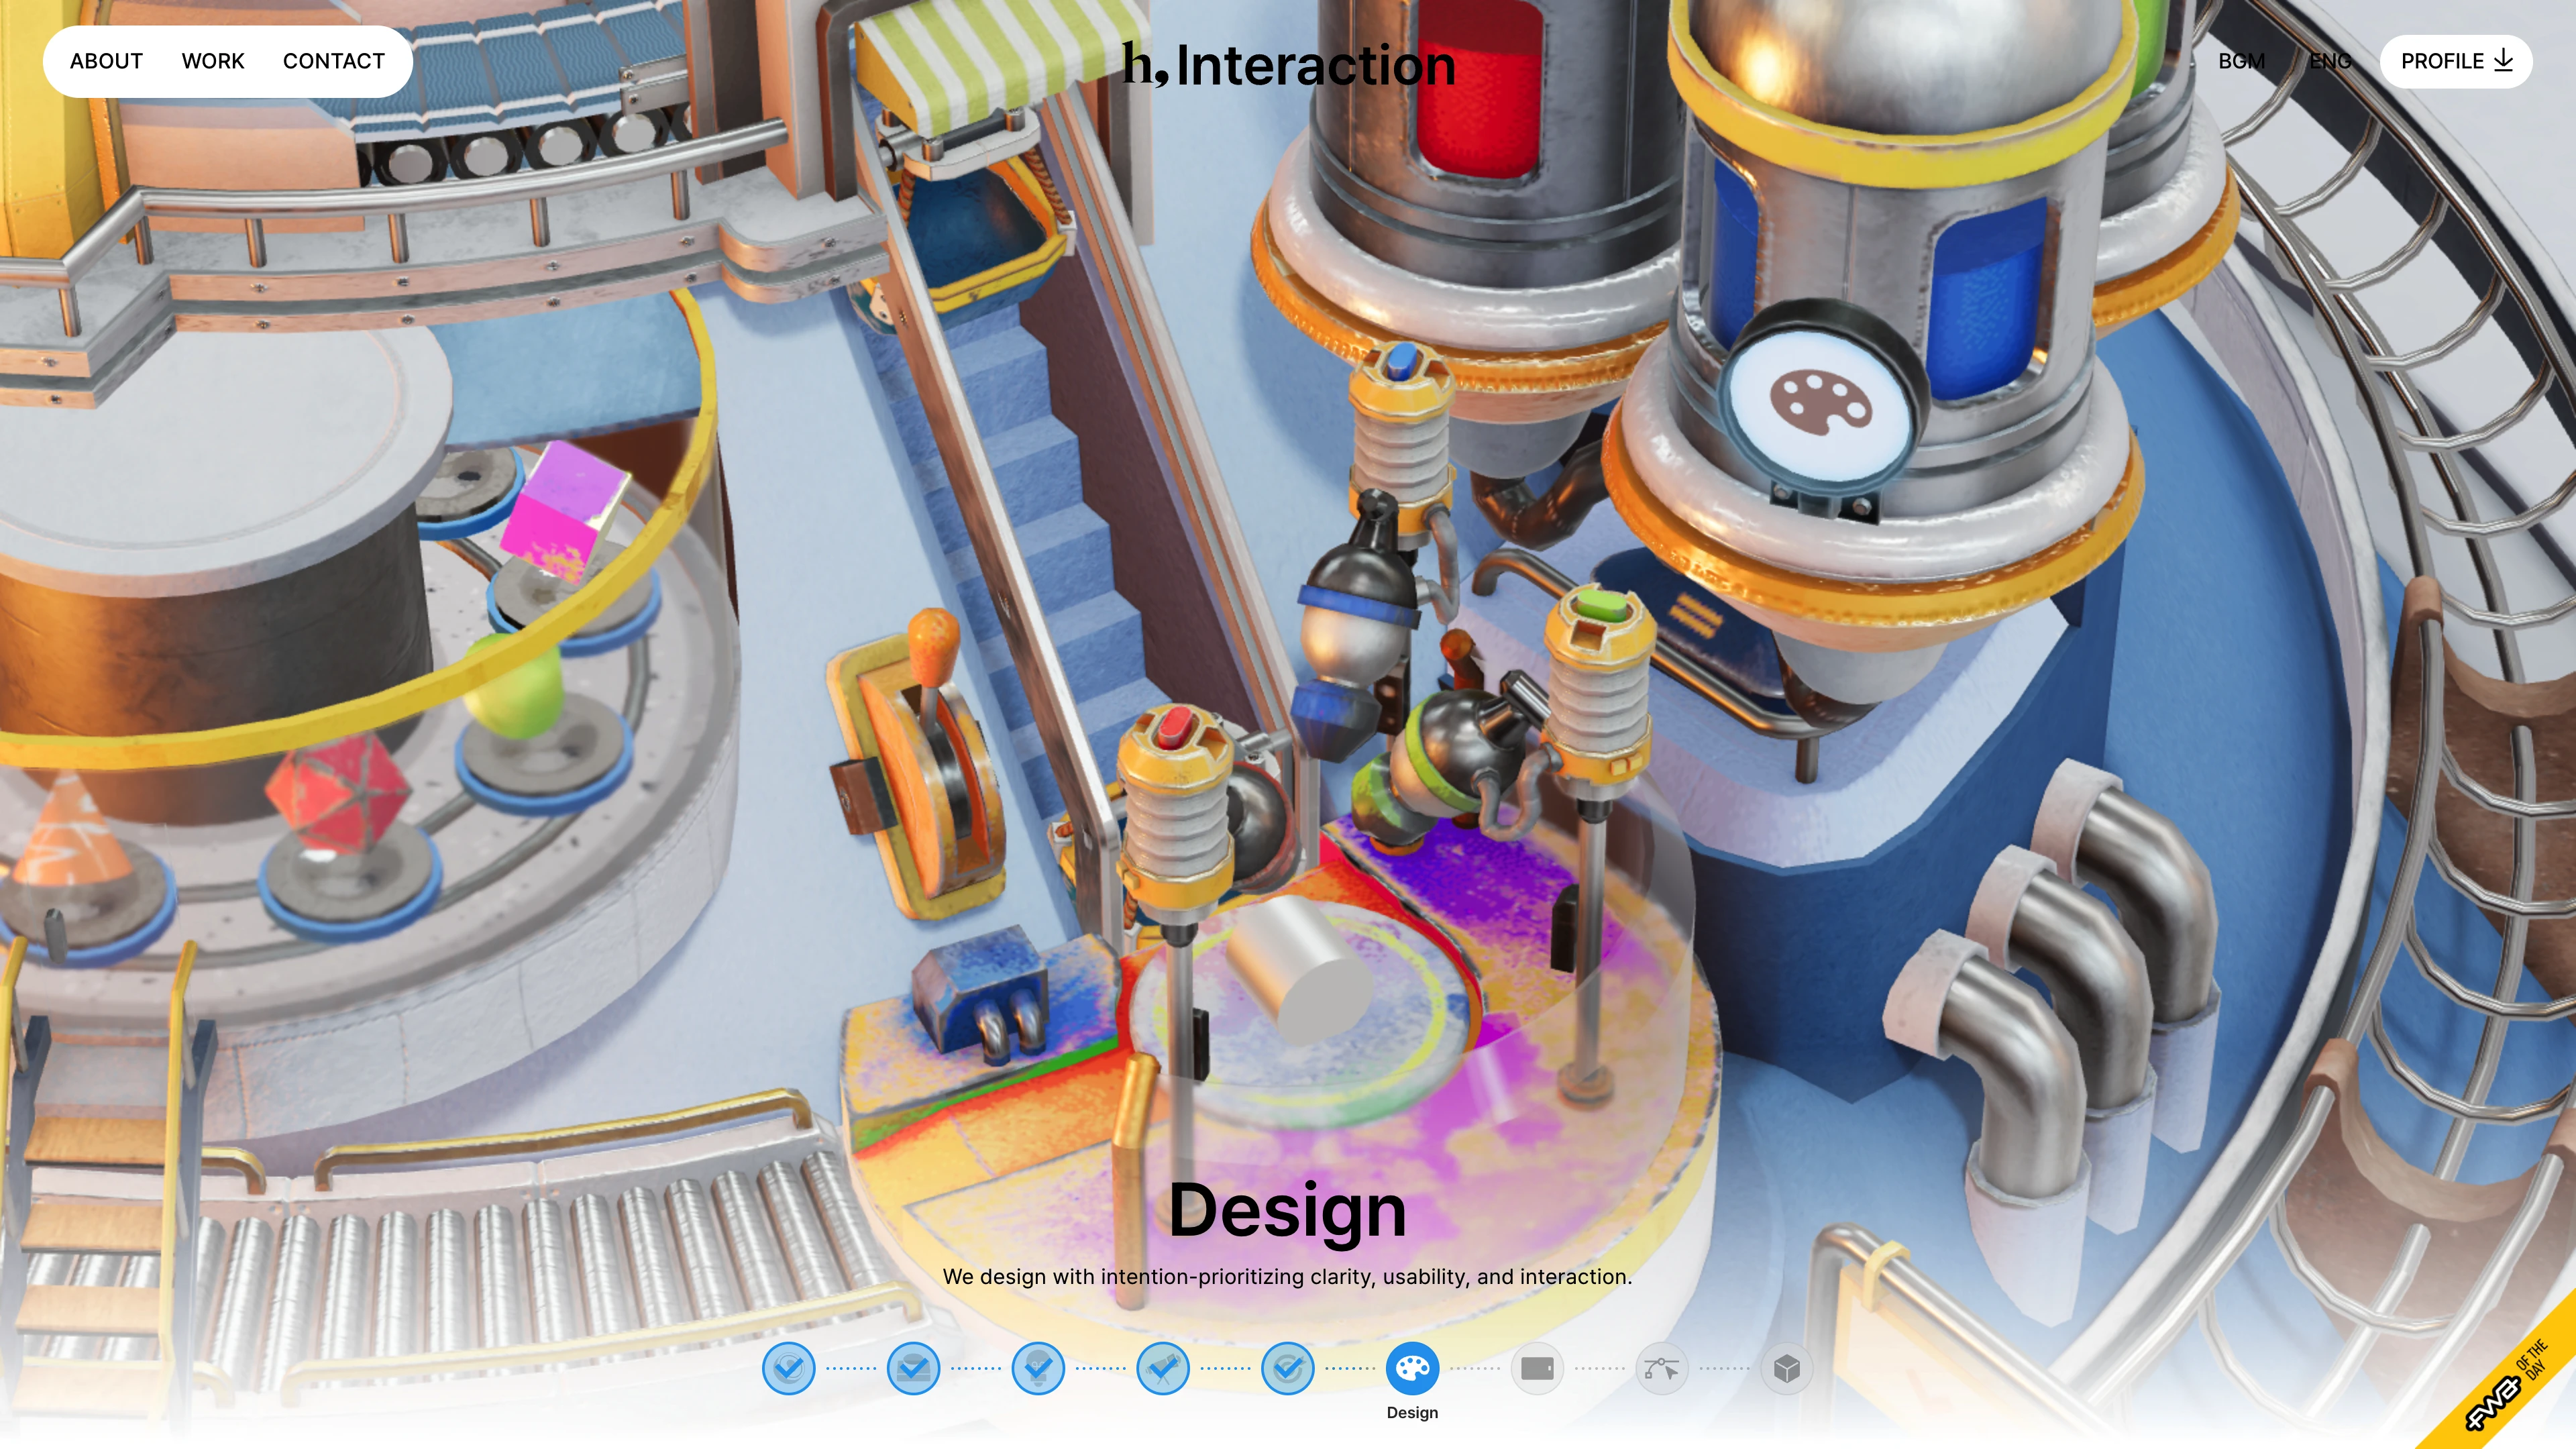Viewport: 2576px width, 1449px height.
Task: Toggle the BGM background music
Action: point(2241,61)
